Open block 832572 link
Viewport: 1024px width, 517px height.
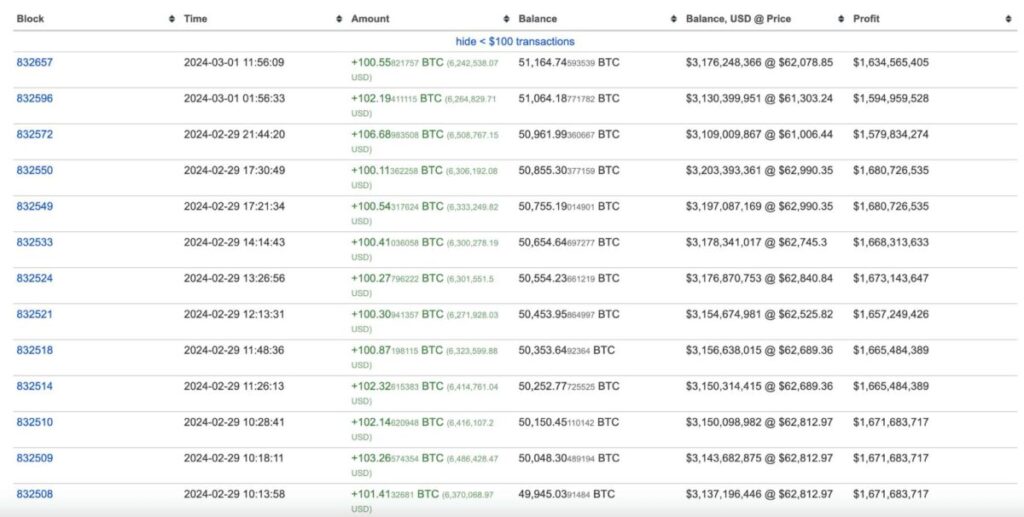click(35, 134)
